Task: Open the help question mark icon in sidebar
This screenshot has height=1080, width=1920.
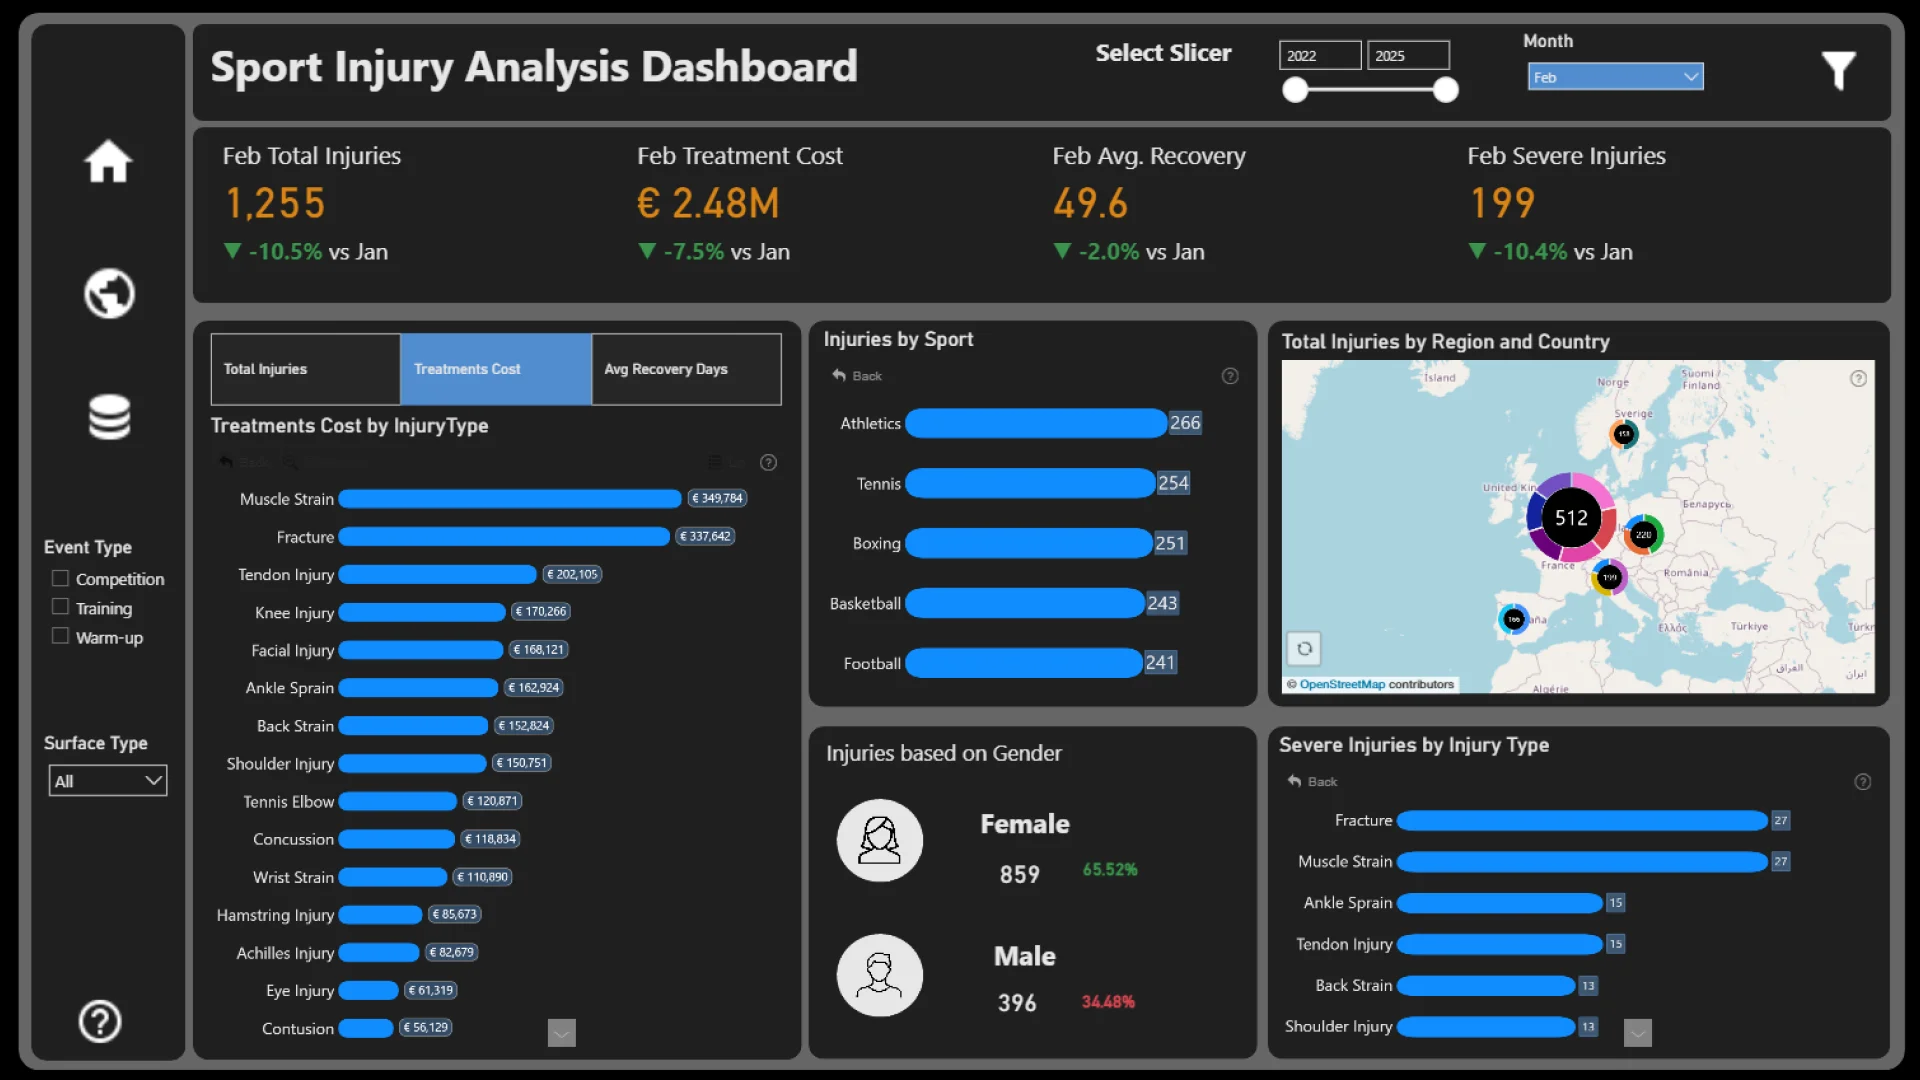Action: [100, 1021]
